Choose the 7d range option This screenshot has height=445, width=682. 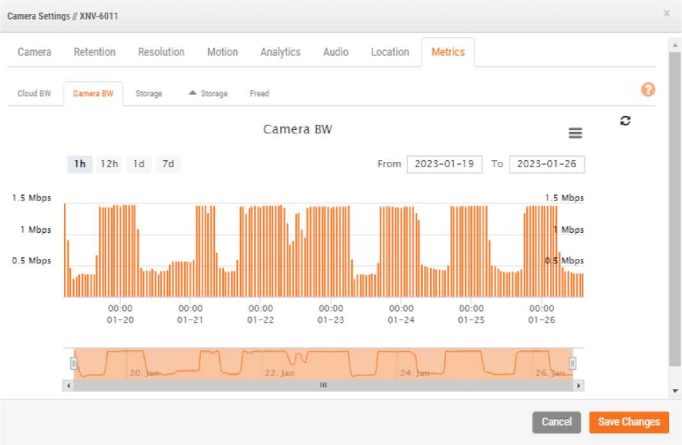(168, 164)
